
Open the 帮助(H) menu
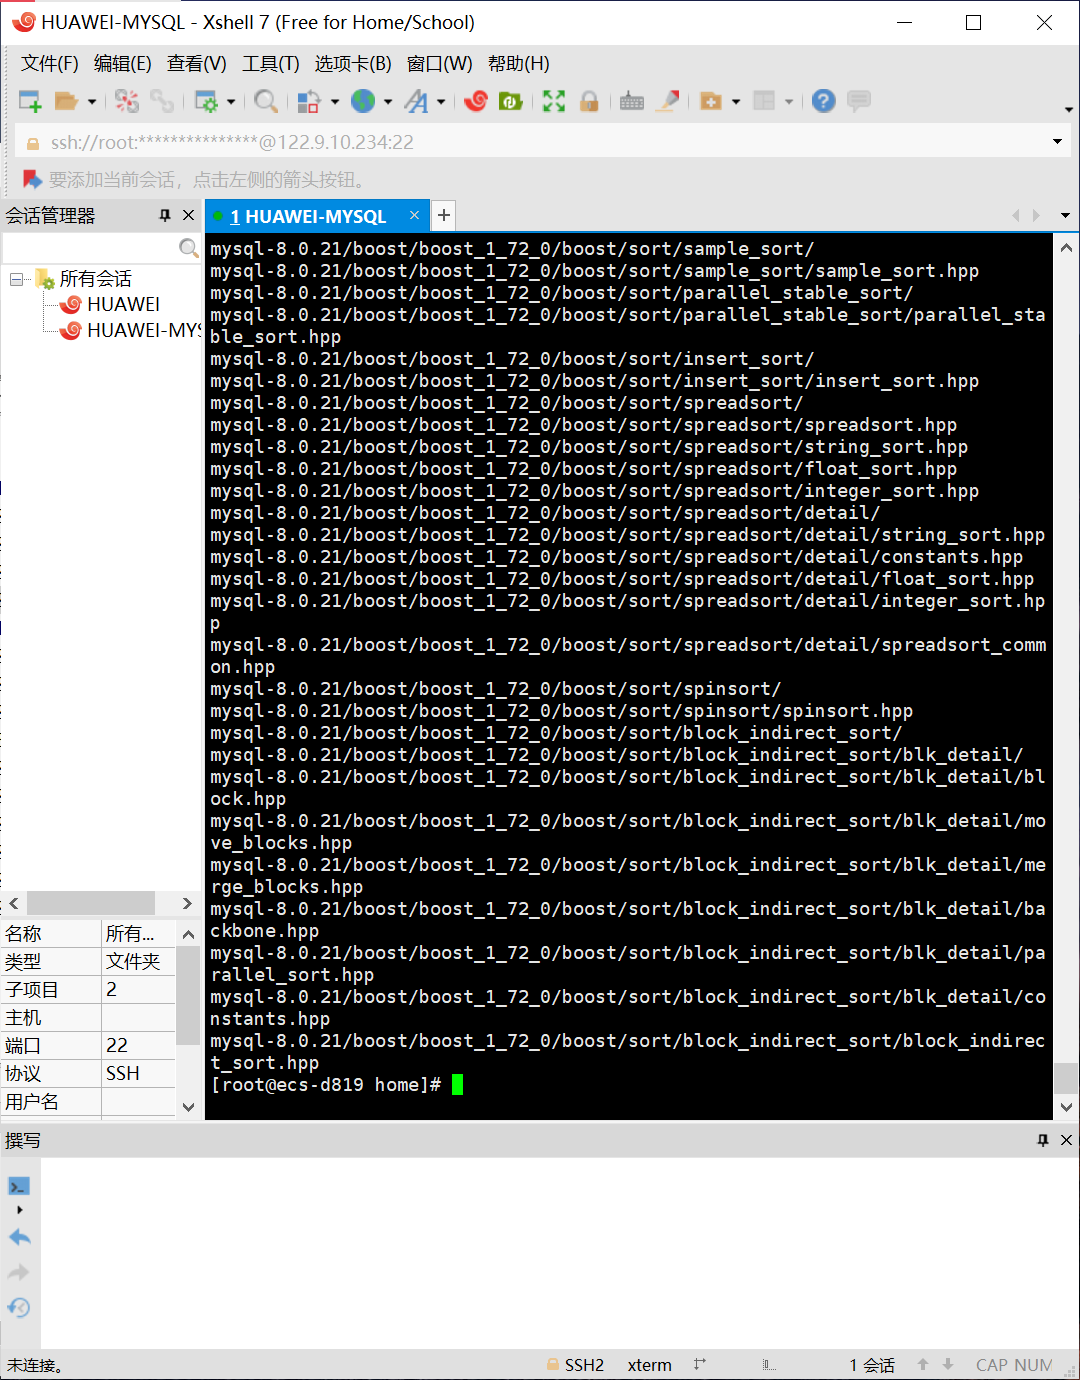pyautogui.click(x=518, y=64)
